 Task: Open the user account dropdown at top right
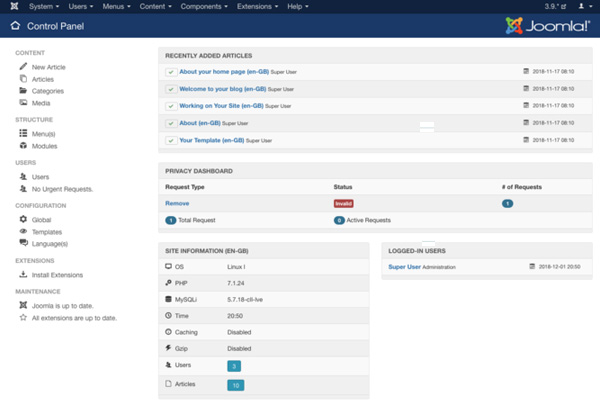click(x=585, y=6)
